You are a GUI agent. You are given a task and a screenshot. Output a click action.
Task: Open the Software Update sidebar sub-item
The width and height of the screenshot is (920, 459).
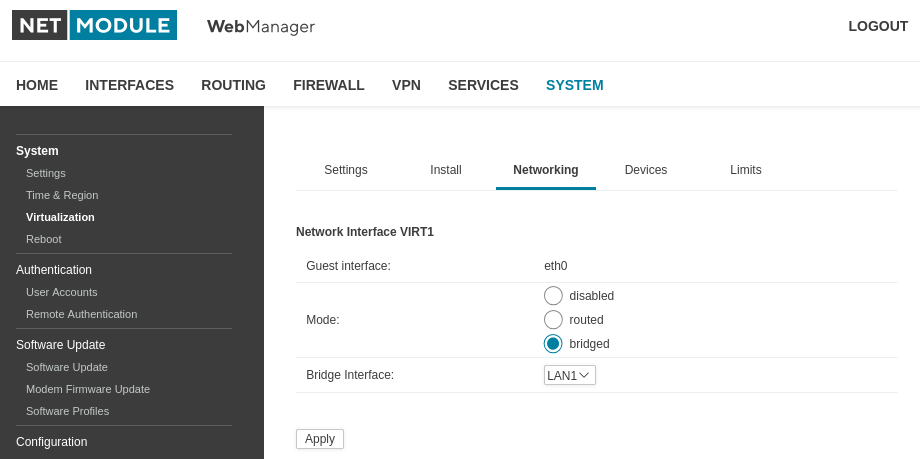pyautogui.click(x=67, y=367)
